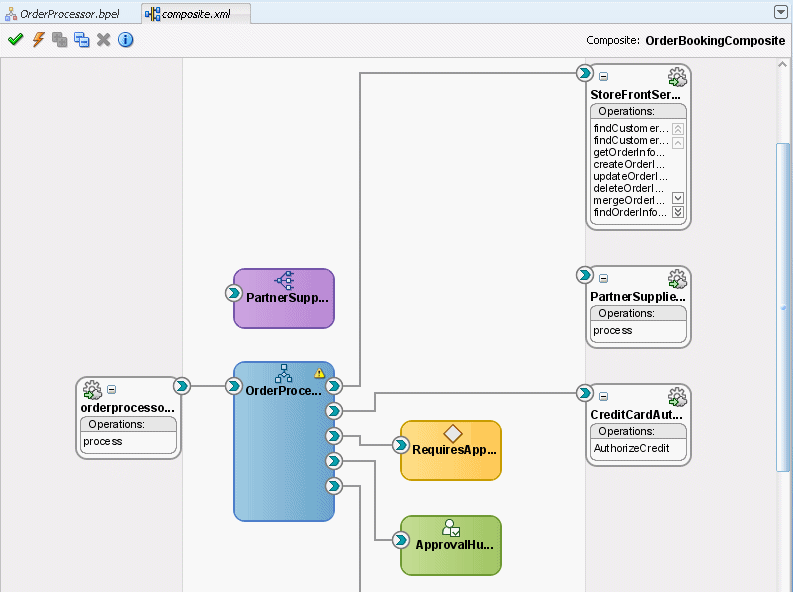
Task: Collapse the PartnerSupplie... reference box
Action: pyautogui.click(x=603, y=279)
